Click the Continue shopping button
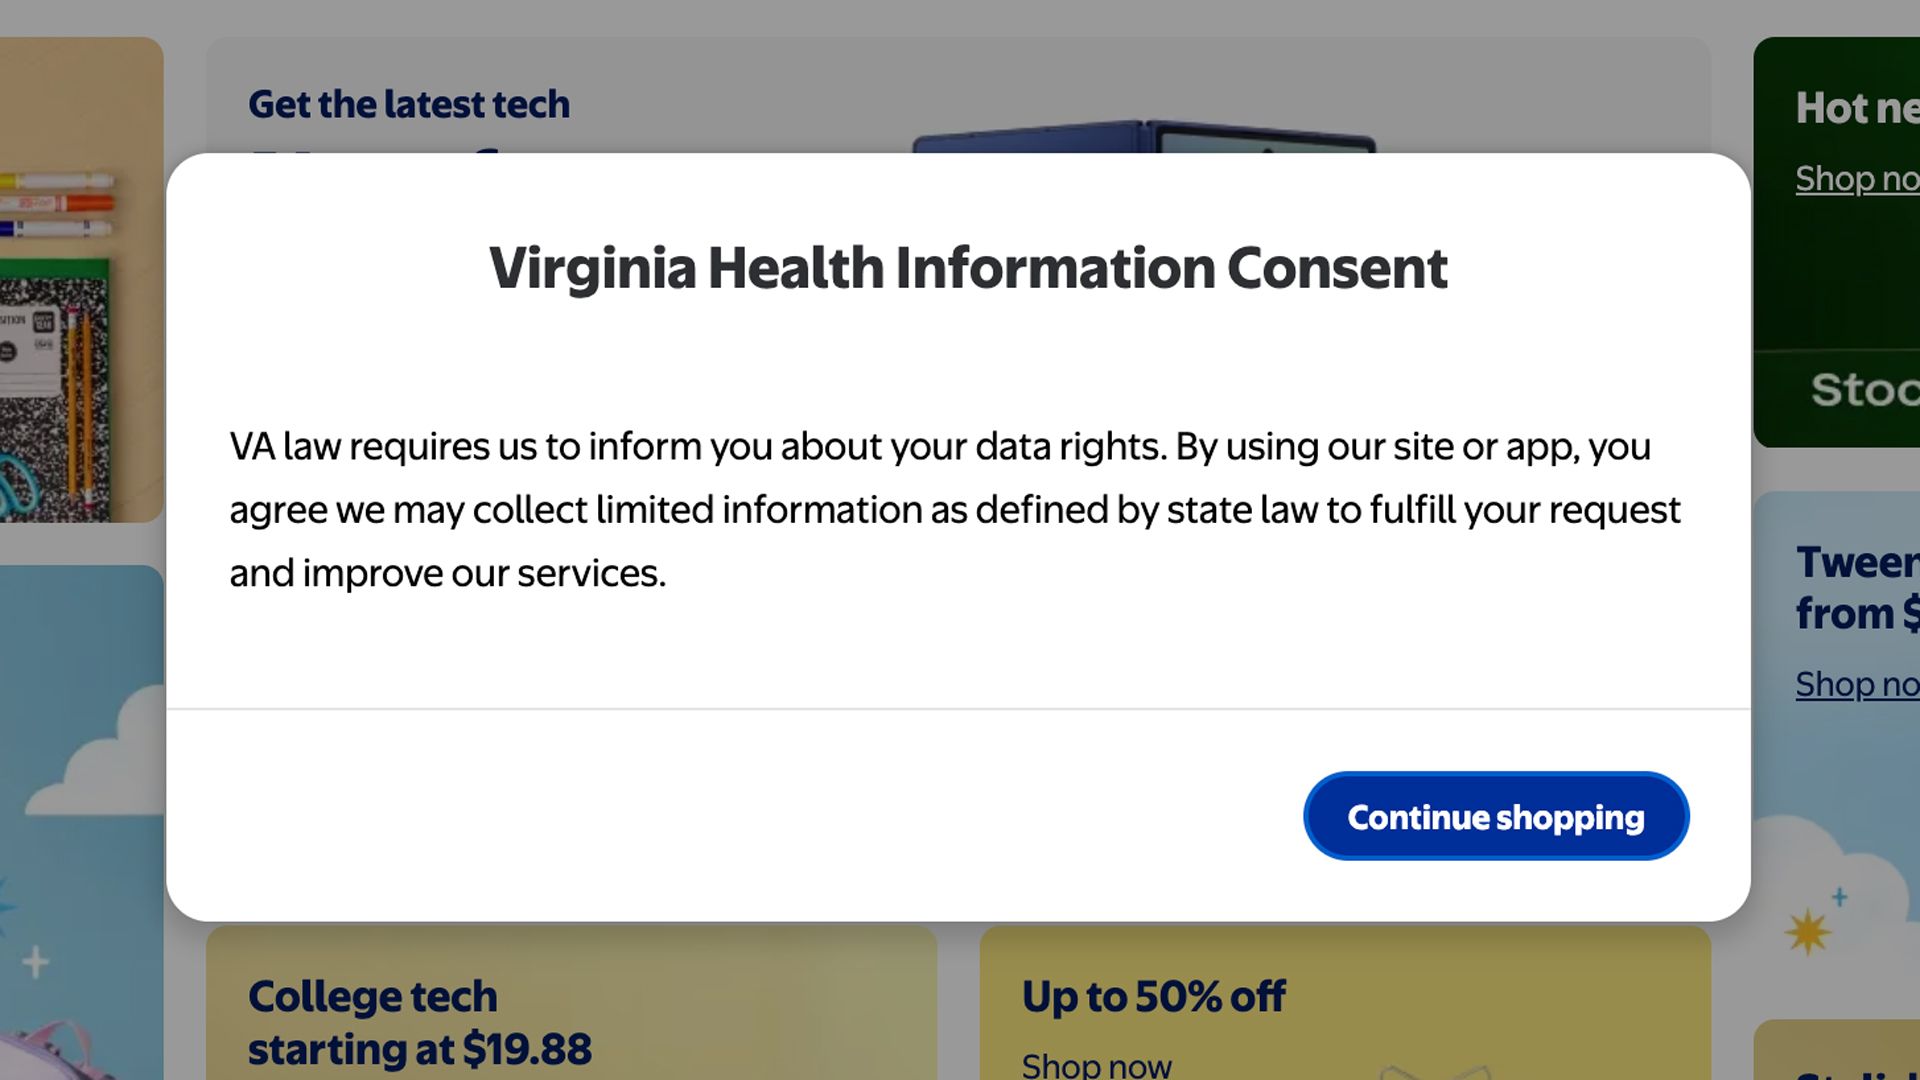Viewport: 1920px width, 1080px height. 1495,816
